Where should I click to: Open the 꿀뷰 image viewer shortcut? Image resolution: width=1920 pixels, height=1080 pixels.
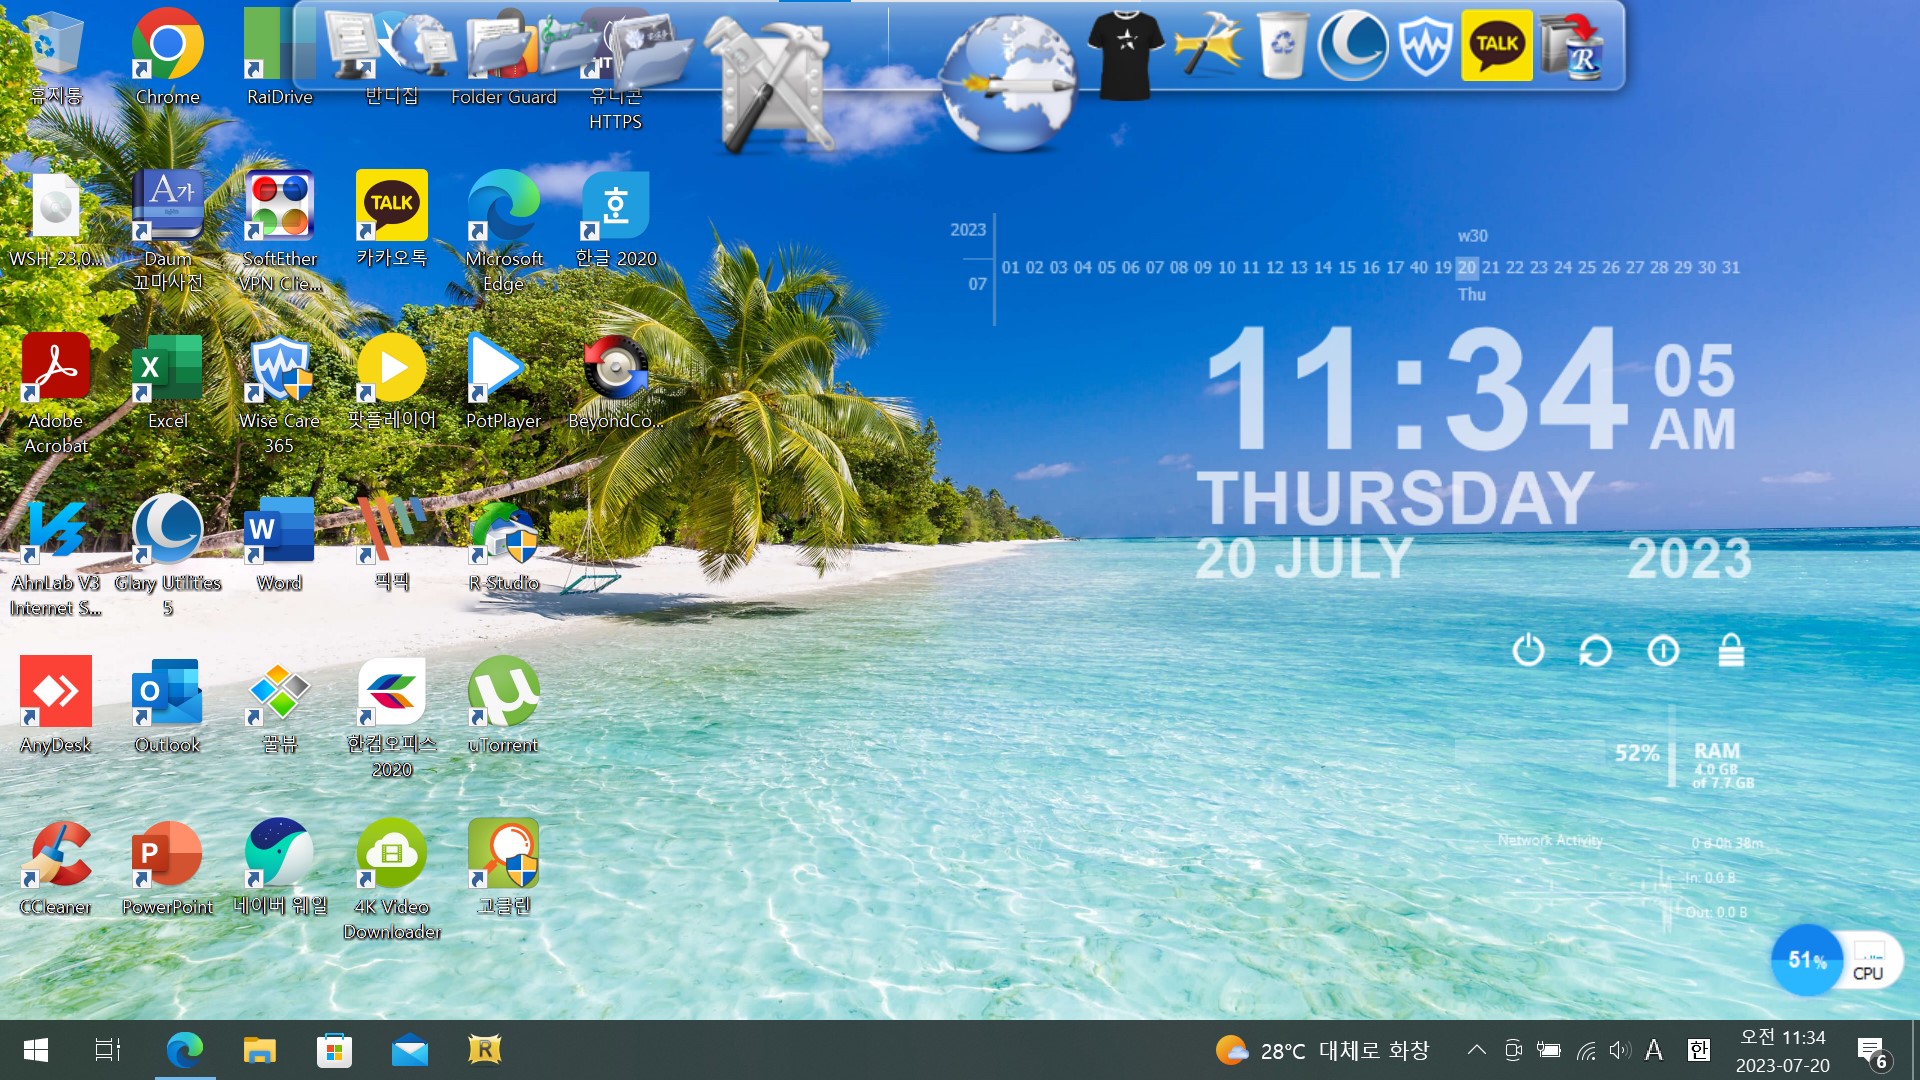(x=279, y=691)
